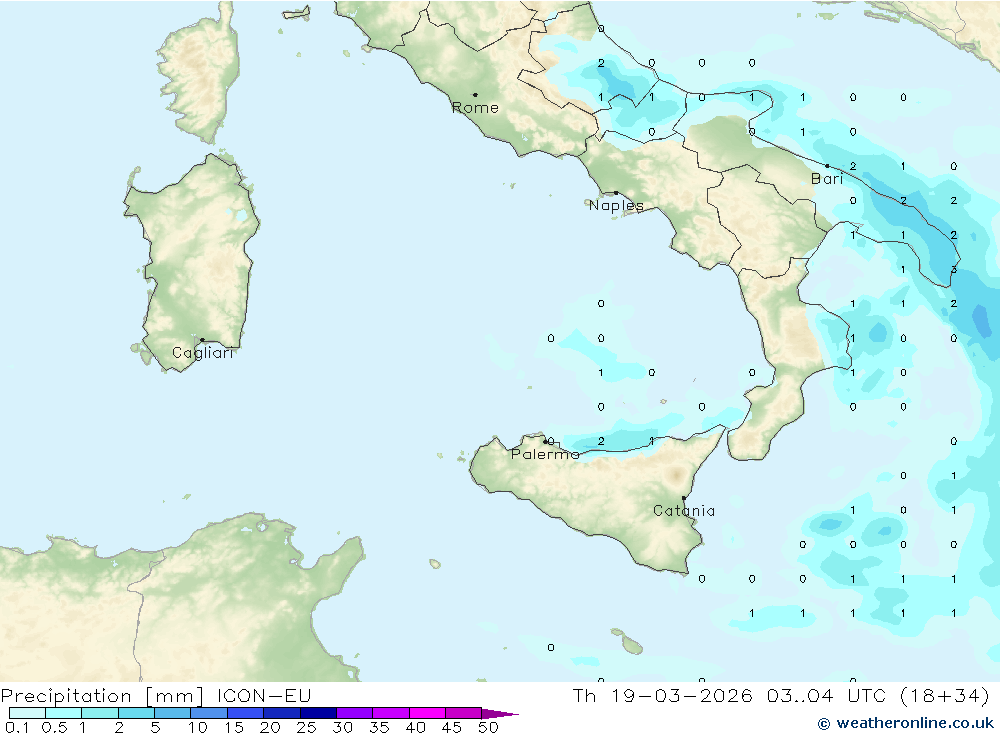Click the Catania location dot marker
Image resolution: width=1000 pixels, height=733 pixels.
684,498
